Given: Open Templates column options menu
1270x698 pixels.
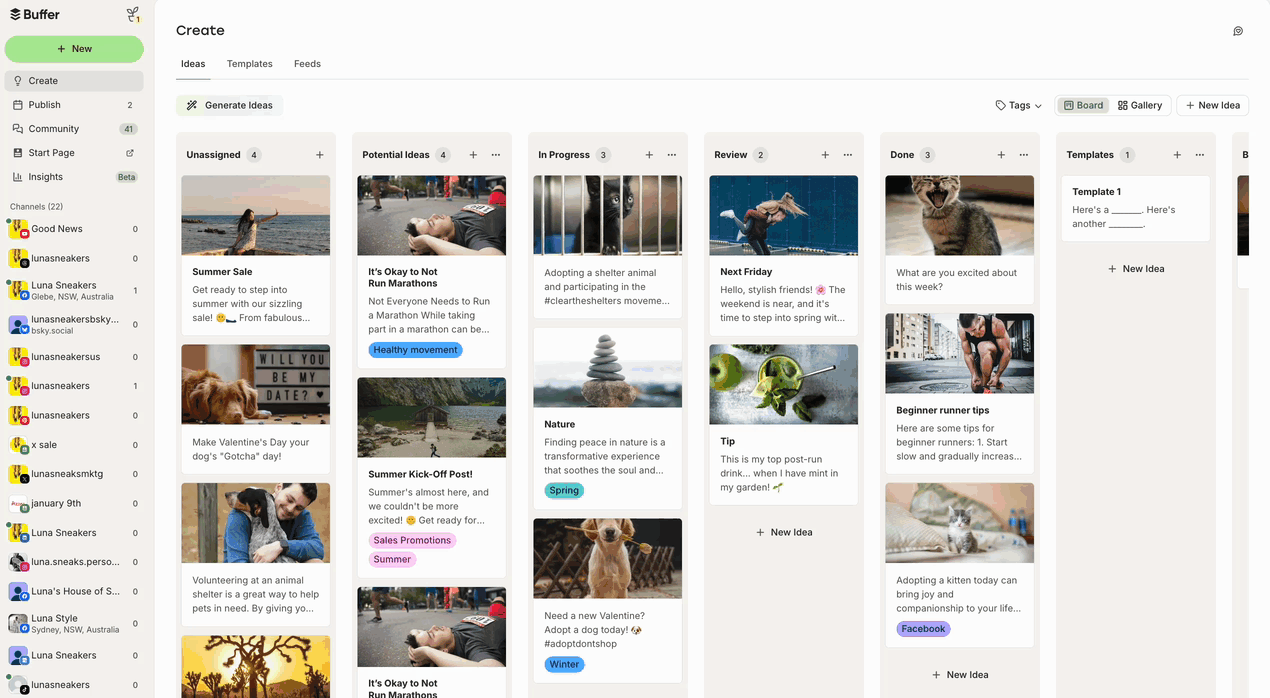Looking at the screenshot, I should coord(1200,155).
